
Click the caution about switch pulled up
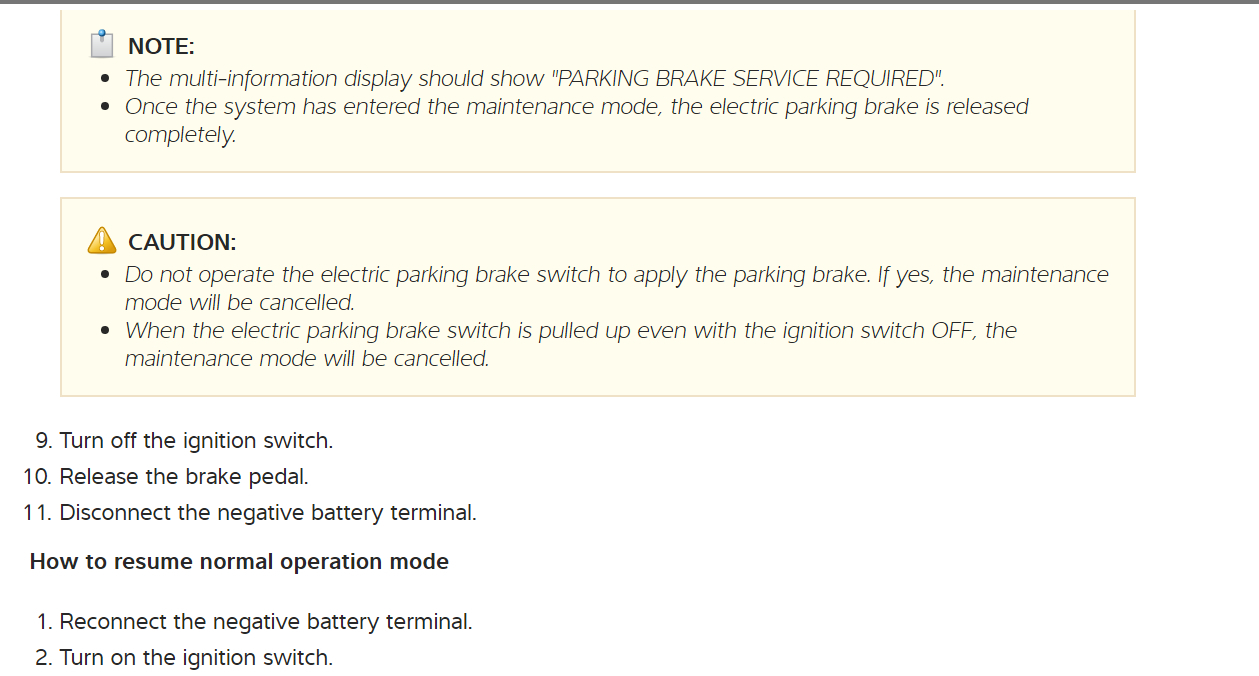[x=570, y=344]
